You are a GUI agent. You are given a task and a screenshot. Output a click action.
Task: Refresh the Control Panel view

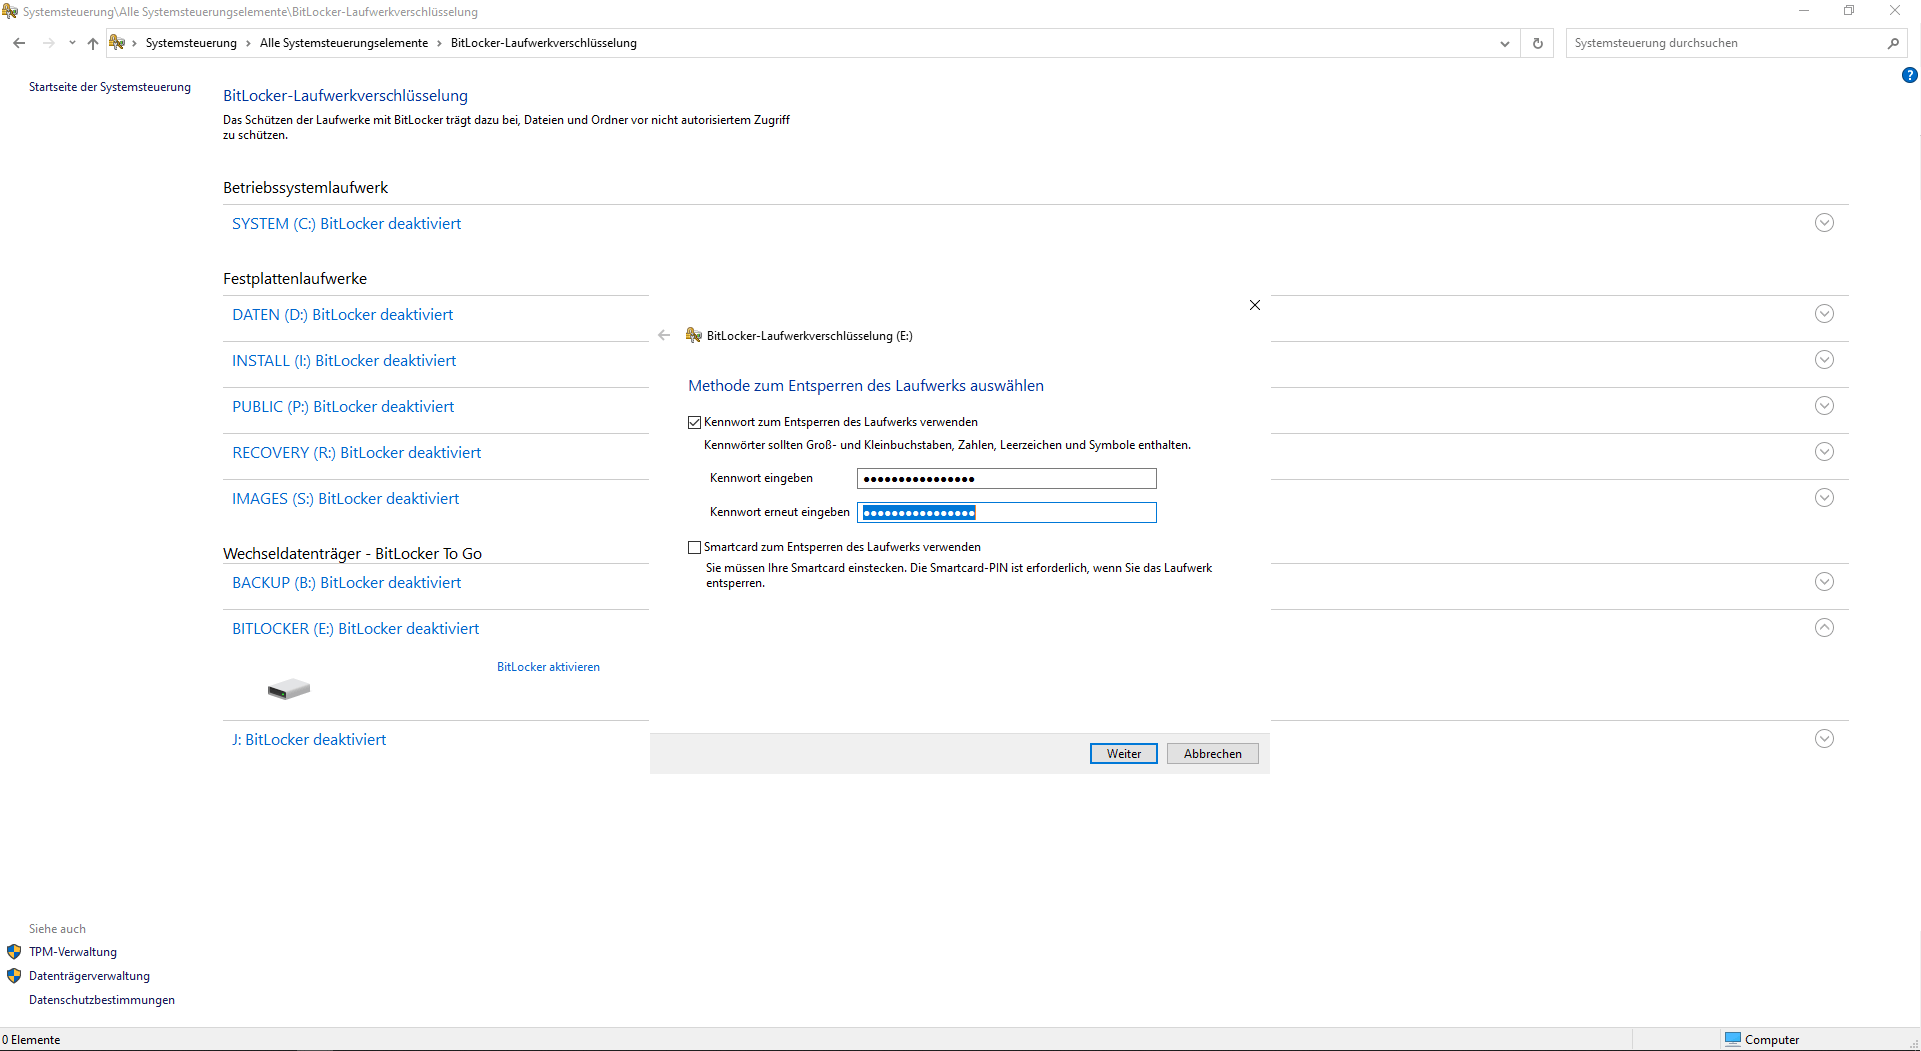[1538, 43]
